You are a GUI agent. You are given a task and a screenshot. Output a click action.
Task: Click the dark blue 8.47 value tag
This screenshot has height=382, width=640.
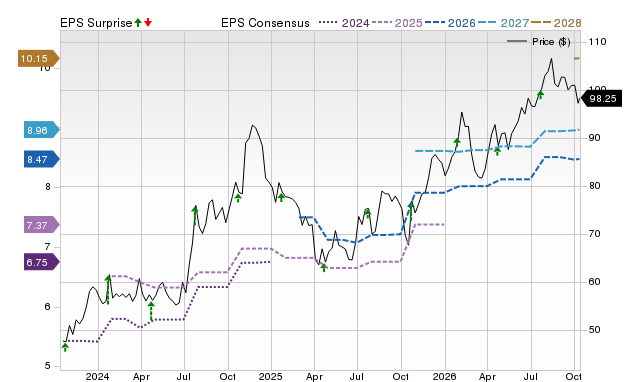point(42,159)
